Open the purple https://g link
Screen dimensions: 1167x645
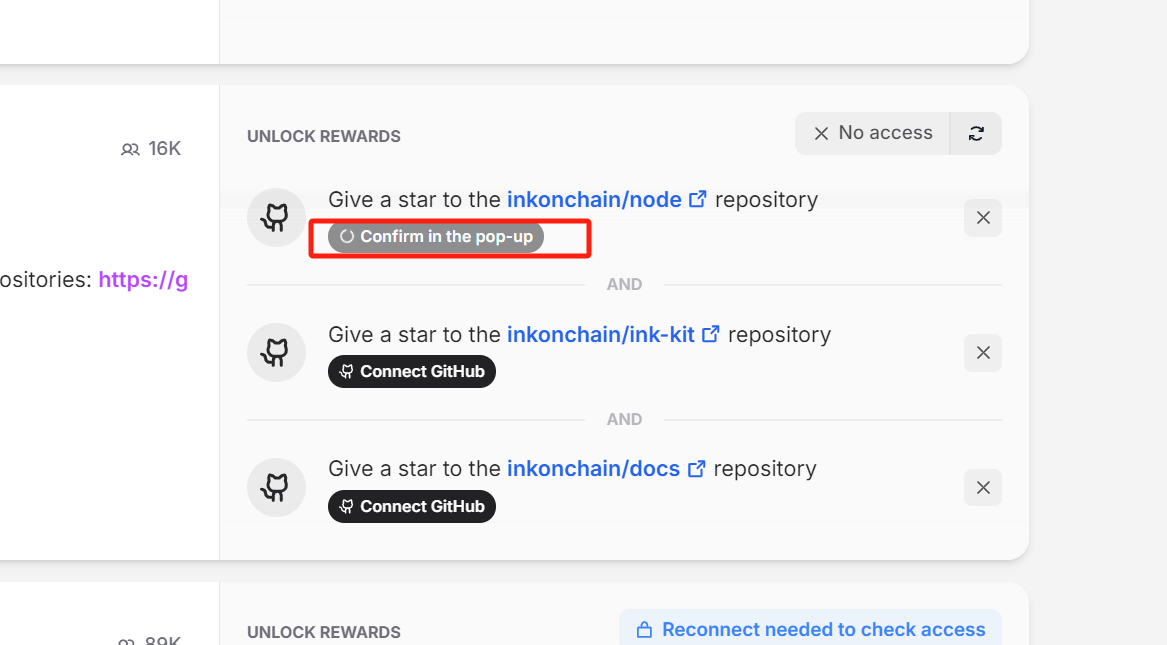(143, 280)
